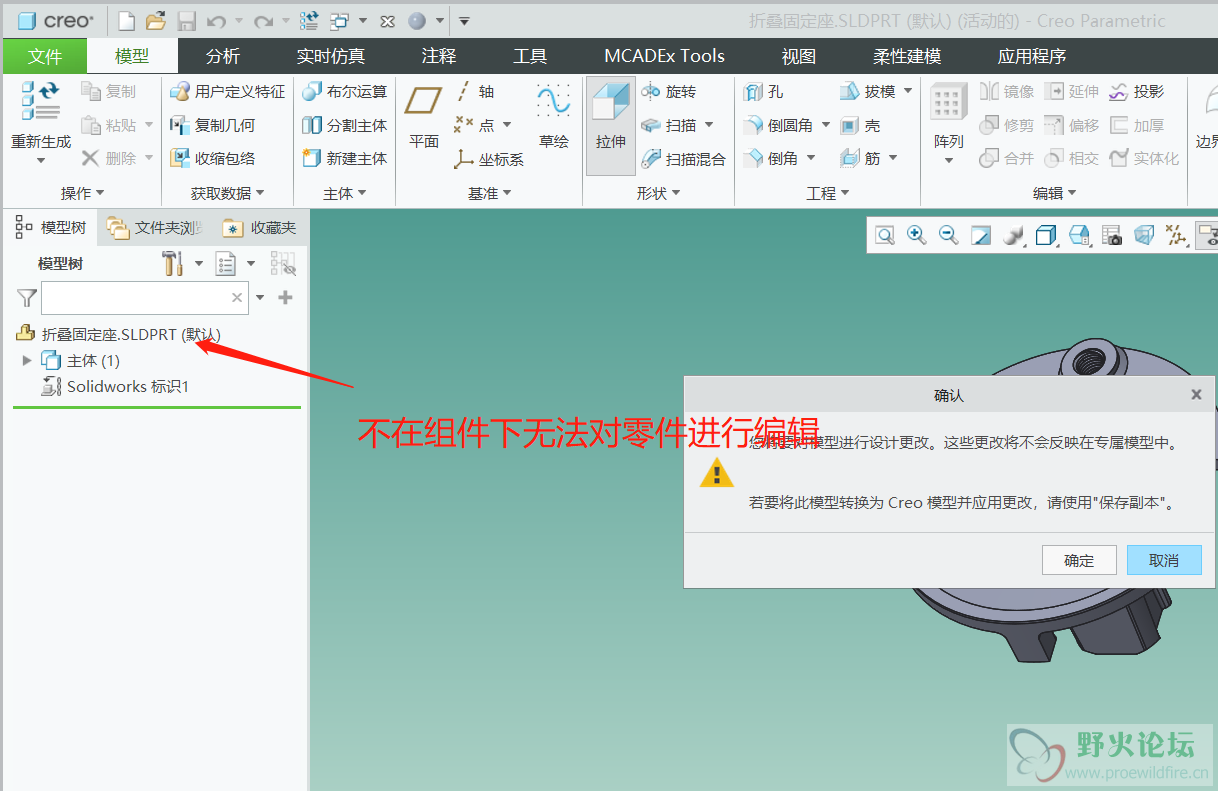Screen dimensions: 1218x791
Task: Click the New file icon
Action: point(126,20)
